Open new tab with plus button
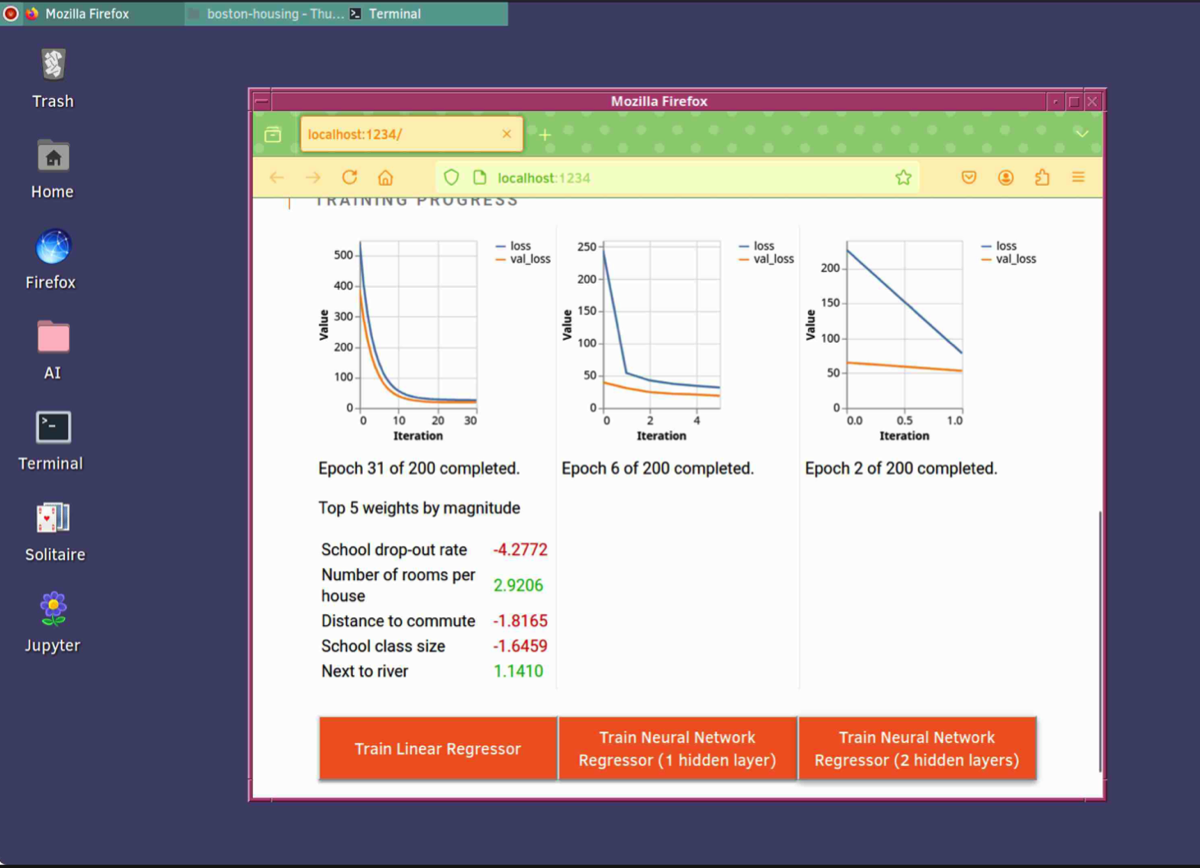1200x868 pixels. pyautogui.click(x=545, y=134)
